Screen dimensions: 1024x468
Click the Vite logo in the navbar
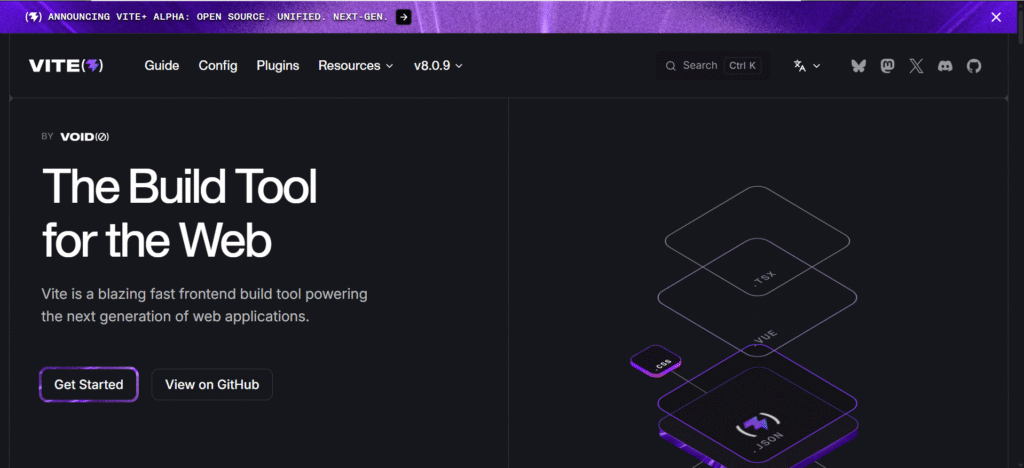click(66, 66)
